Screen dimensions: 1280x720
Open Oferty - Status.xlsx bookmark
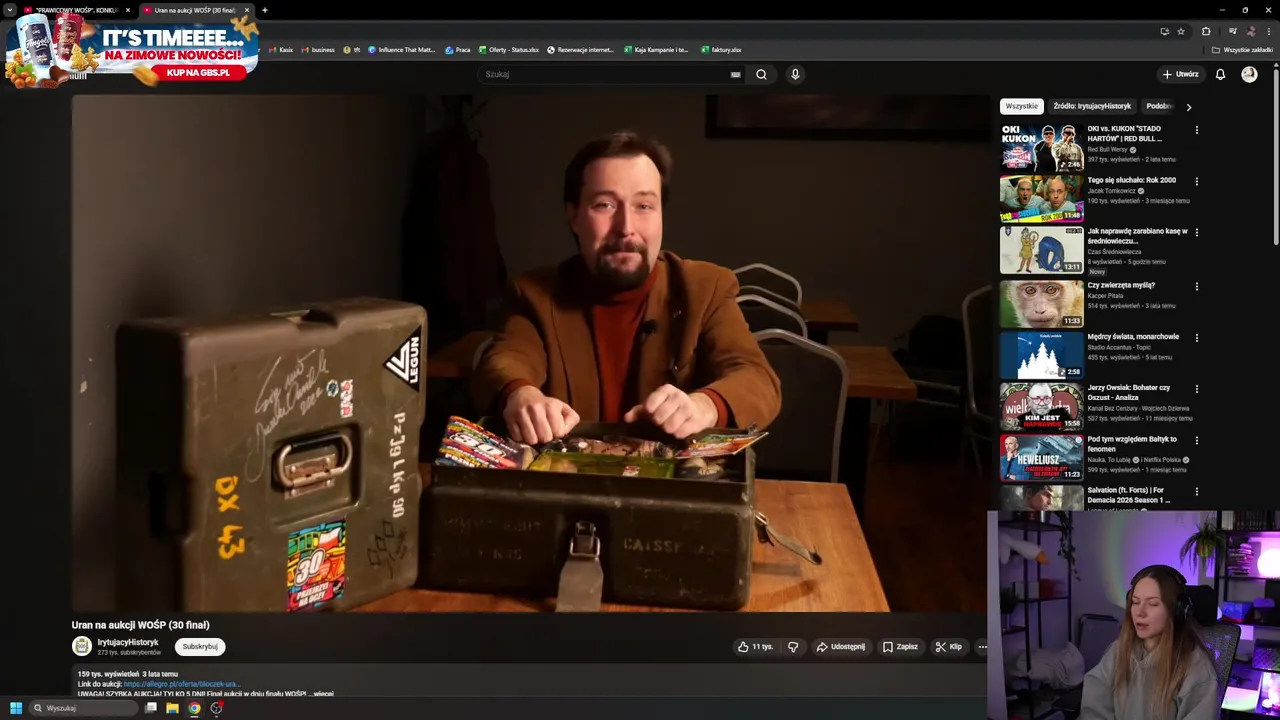pos(509,49)
